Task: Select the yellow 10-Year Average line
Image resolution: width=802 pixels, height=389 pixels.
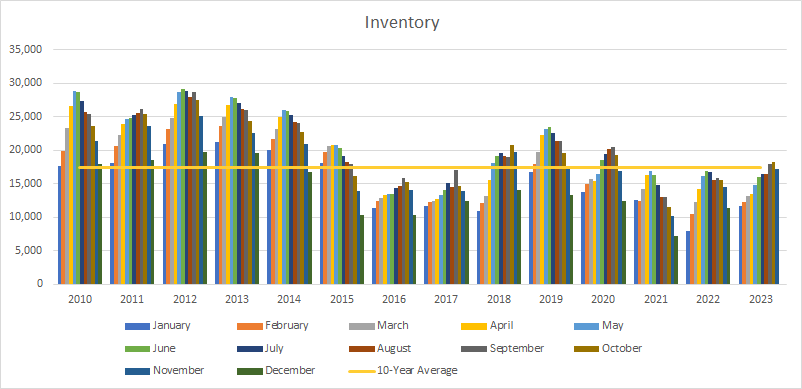Action: [428, 168]
